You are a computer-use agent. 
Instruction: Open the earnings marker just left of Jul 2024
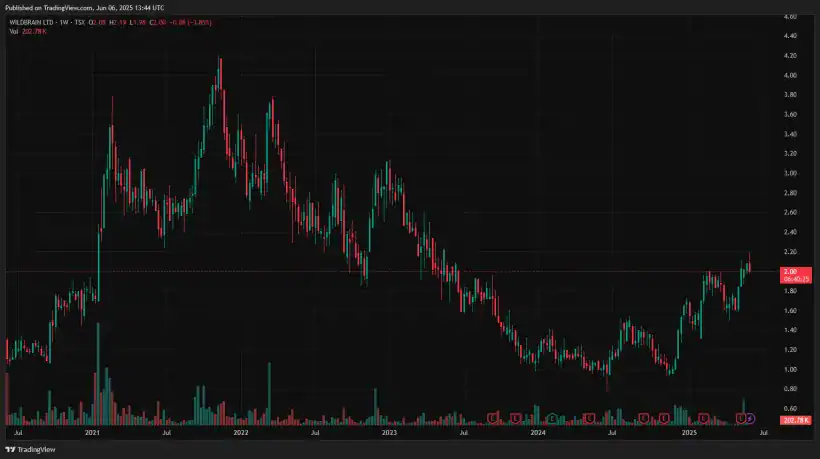pyautogui.click(x=590, y=417)
